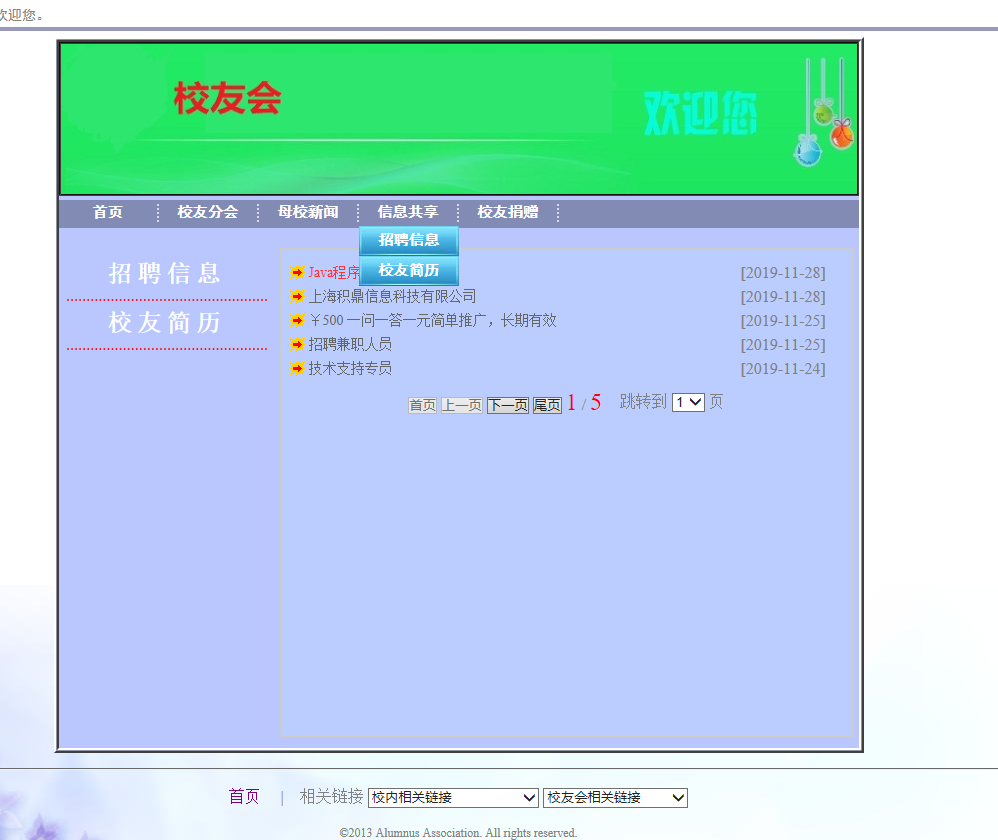The image size is (998, 840).
Task: Open the 校友会相关链接 dropdown in the footer
Action: [x=613, y=797]
